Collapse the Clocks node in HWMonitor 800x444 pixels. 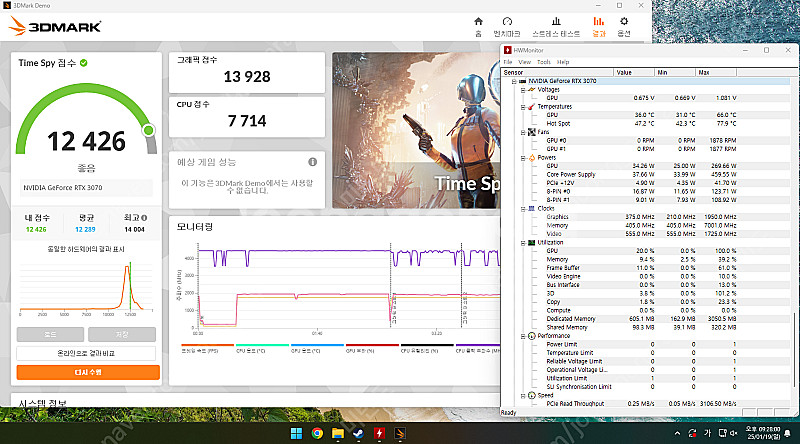[x=523, y=209]
